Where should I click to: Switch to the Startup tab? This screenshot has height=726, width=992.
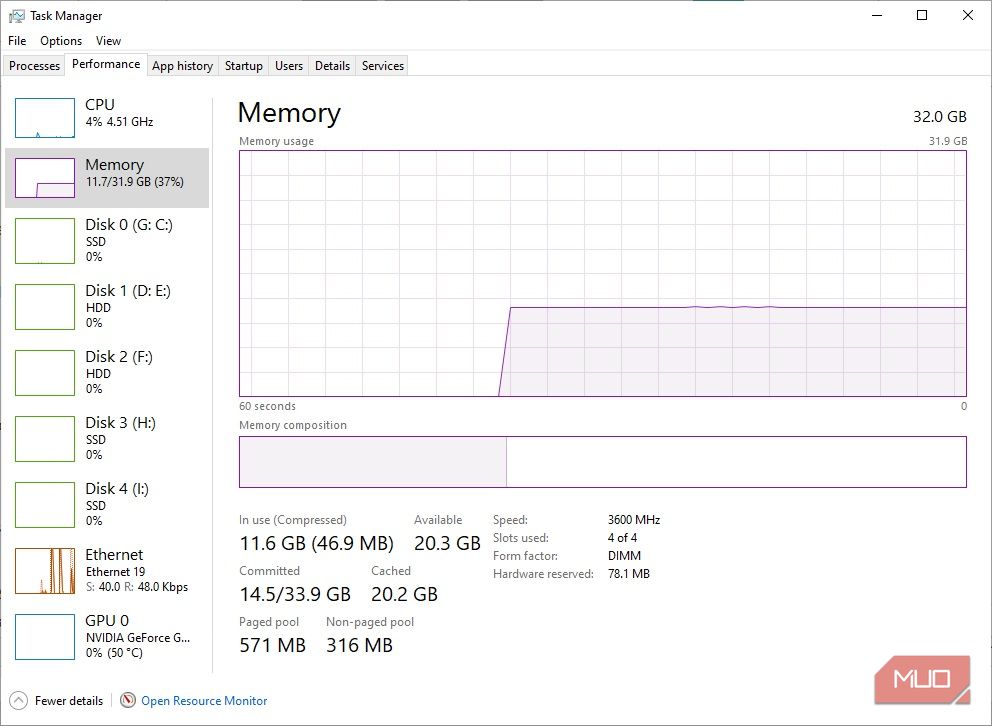[x=243, y=65]
